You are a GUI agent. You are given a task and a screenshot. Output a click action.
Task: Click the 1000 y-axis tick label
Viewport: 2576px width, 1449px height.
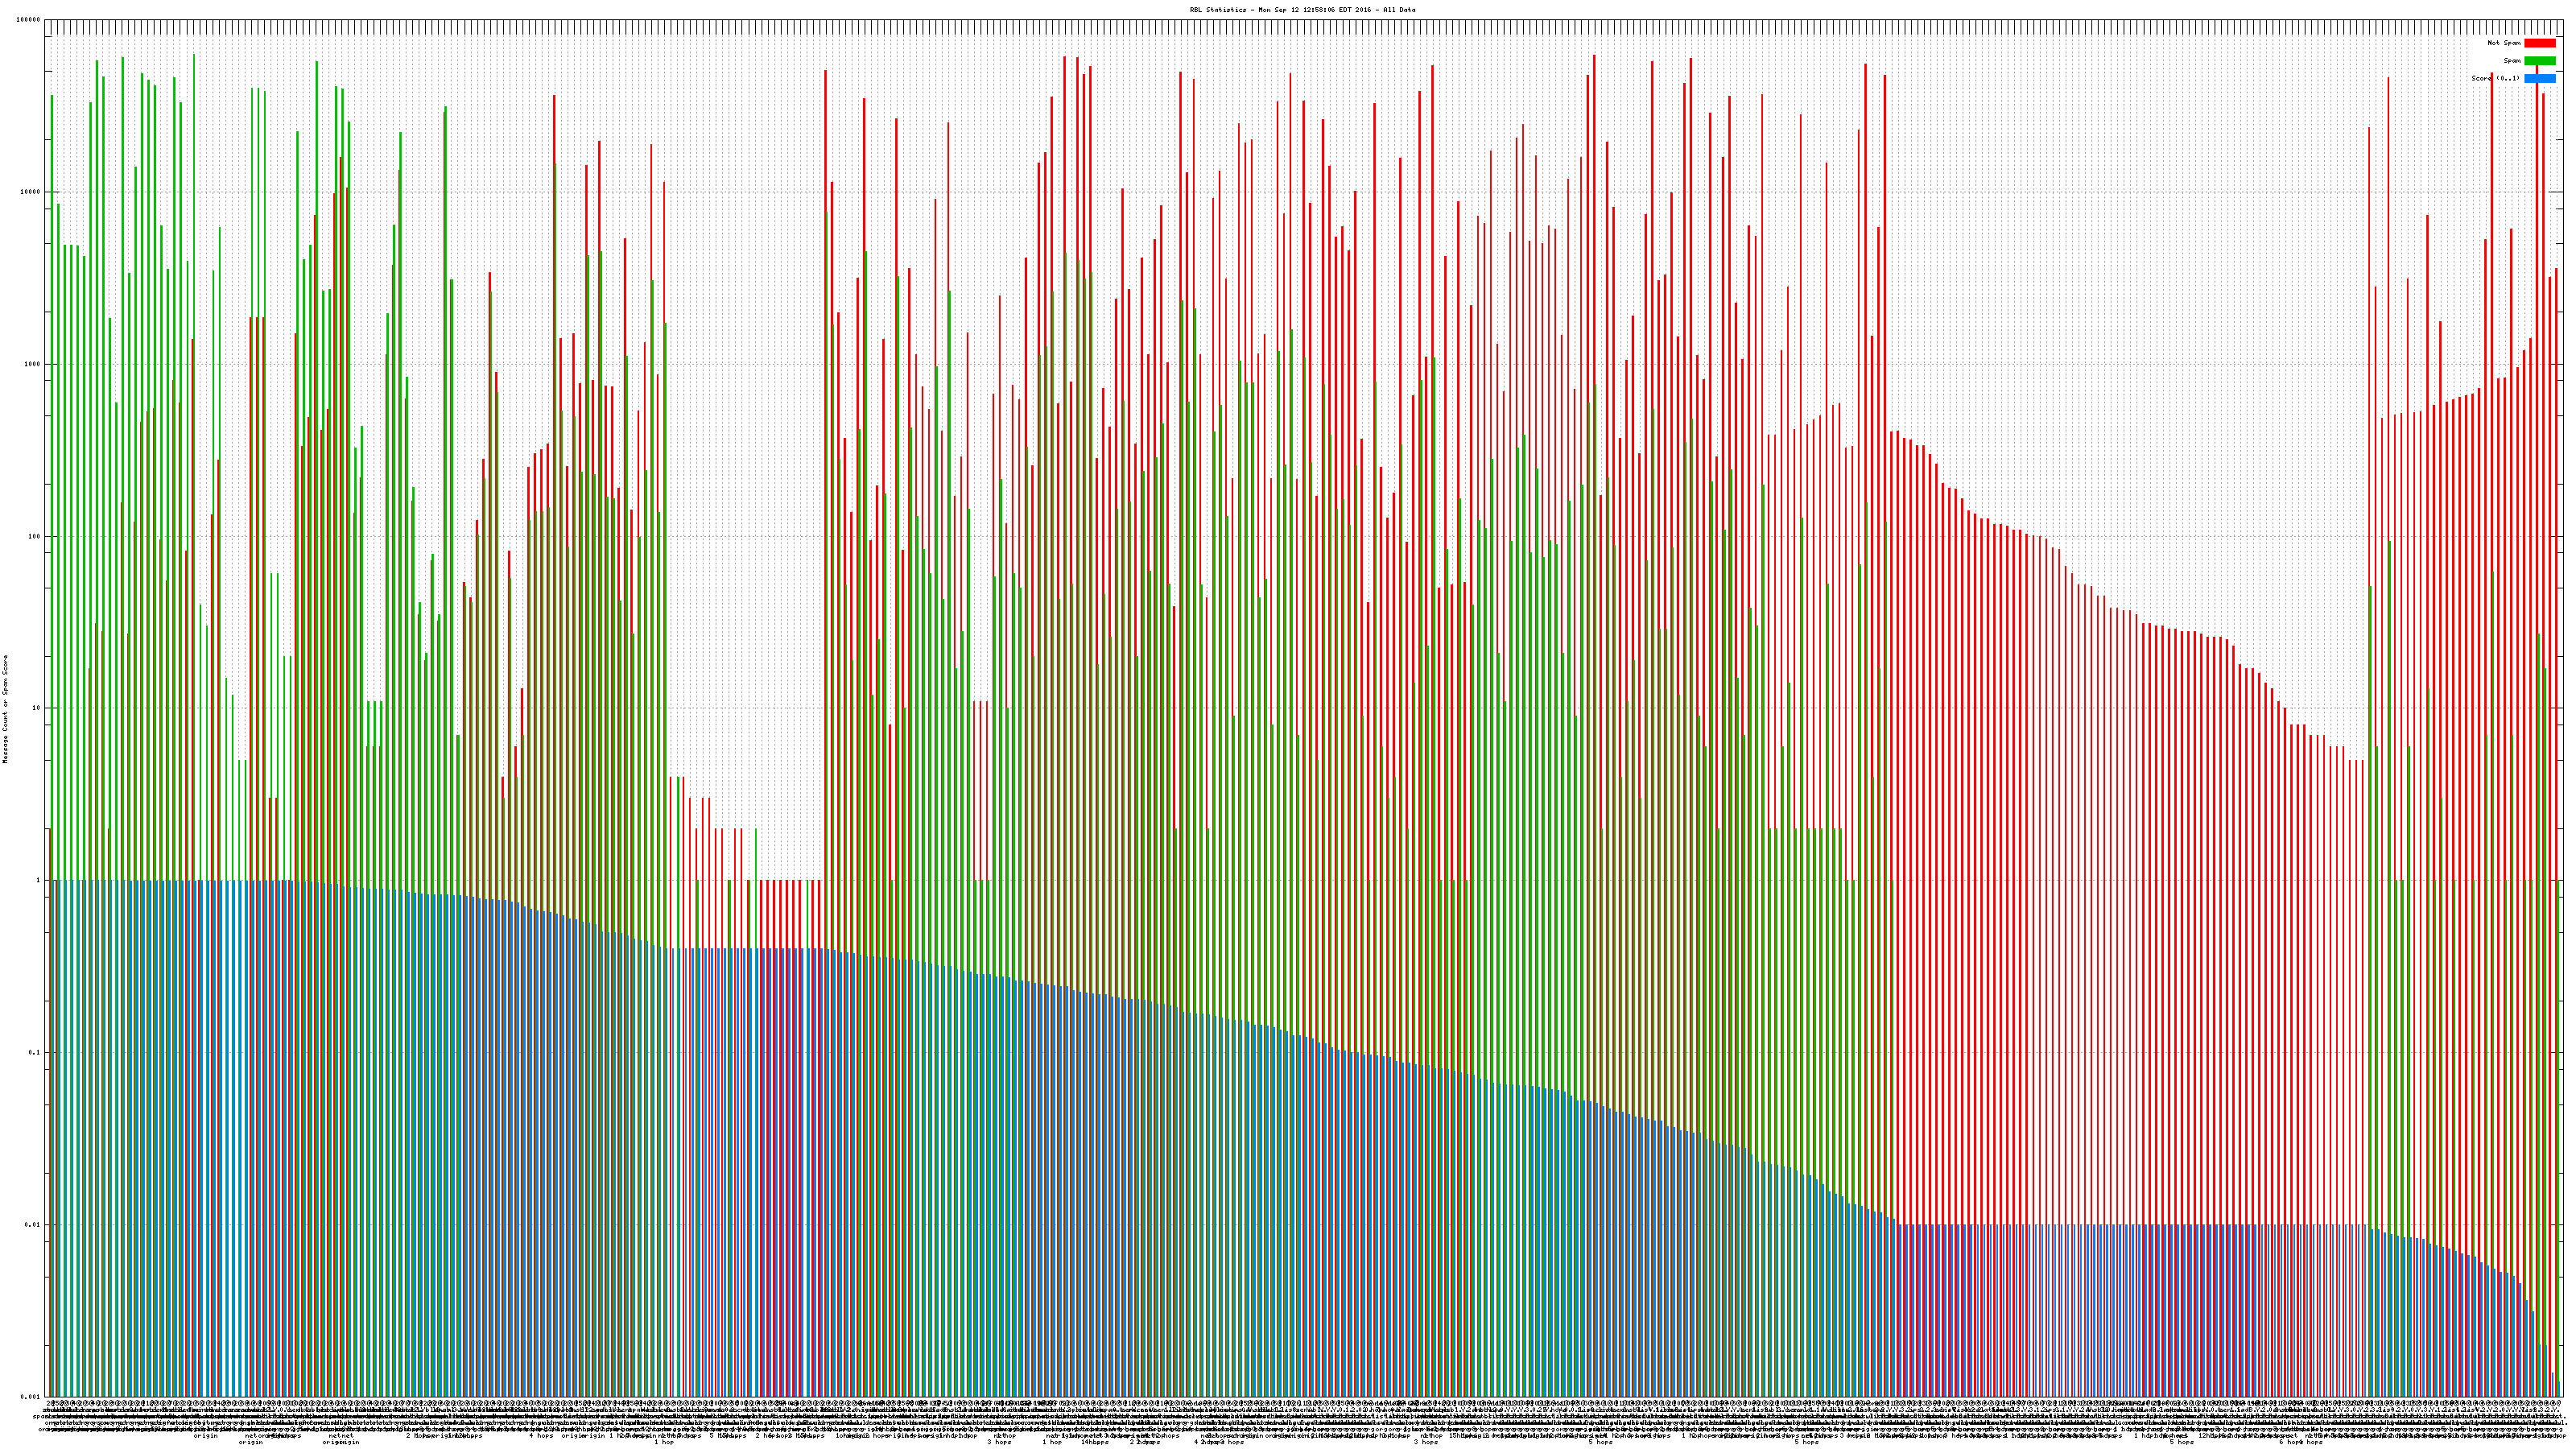34,364
